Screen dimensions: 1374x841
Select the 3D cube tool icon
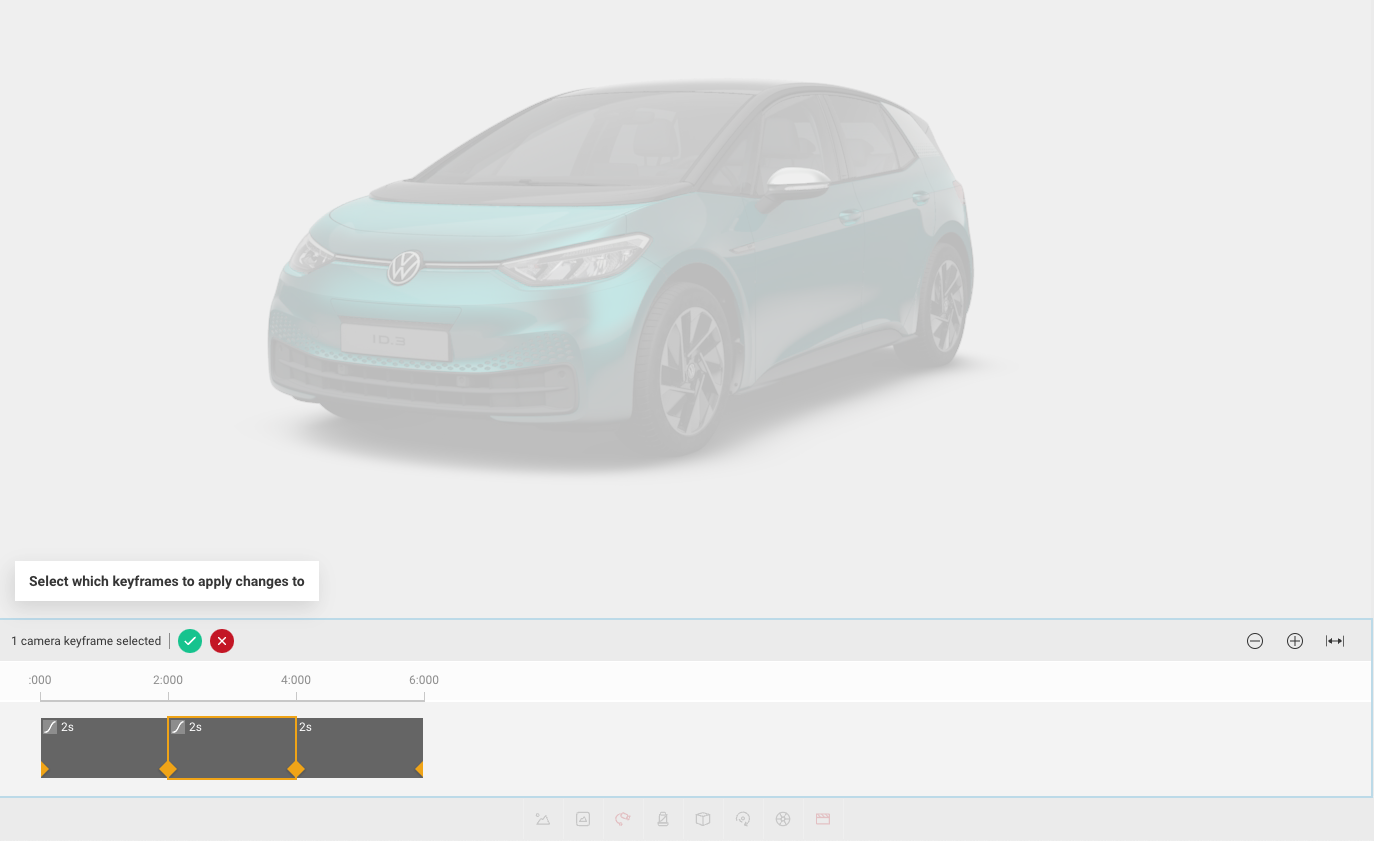[703, 819]
